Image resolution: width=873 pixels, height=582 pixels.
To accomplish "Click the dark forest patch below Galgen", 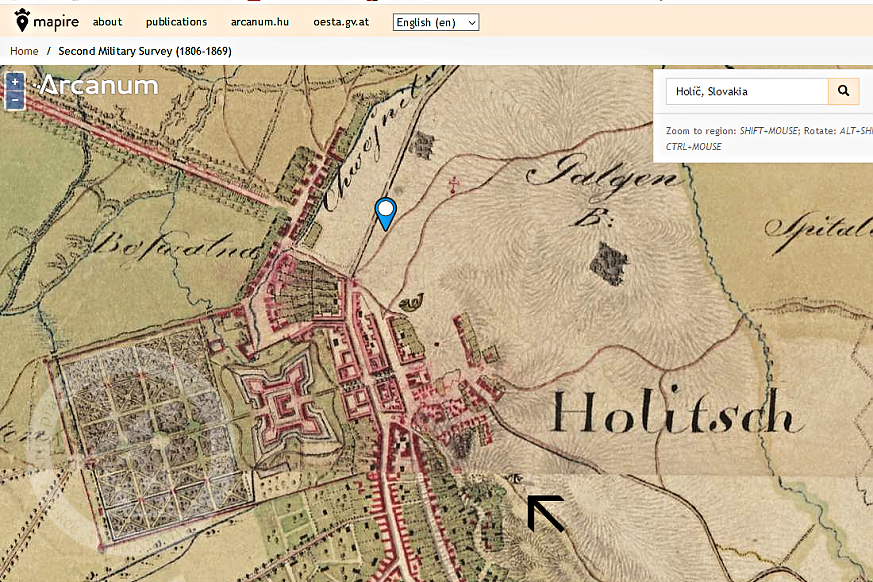I will click(x=608, y=262).
